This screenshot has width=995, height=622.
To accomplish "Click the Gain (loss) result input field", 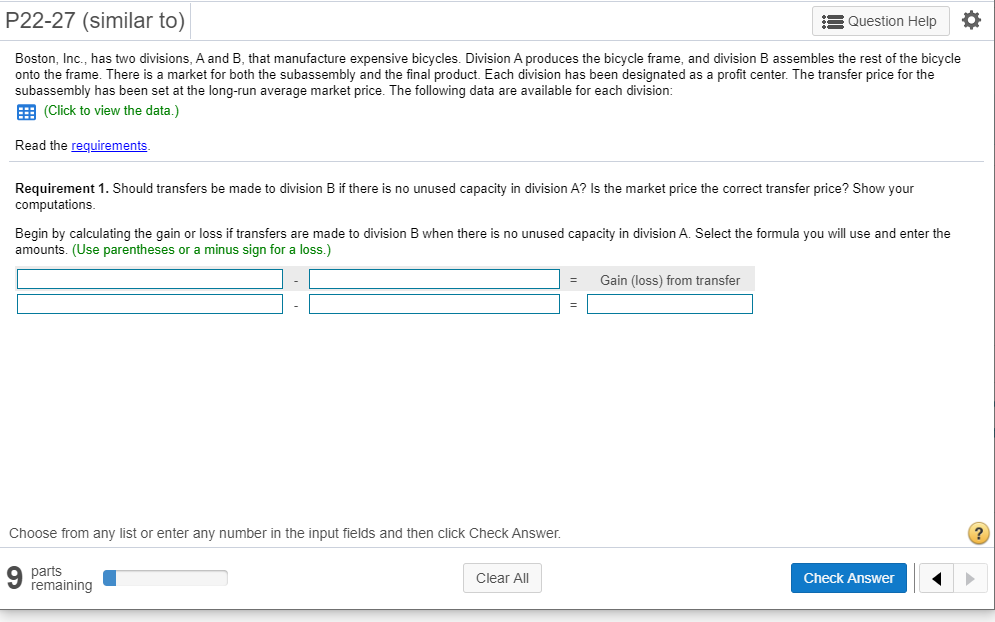I will click(x=669, y=304).
